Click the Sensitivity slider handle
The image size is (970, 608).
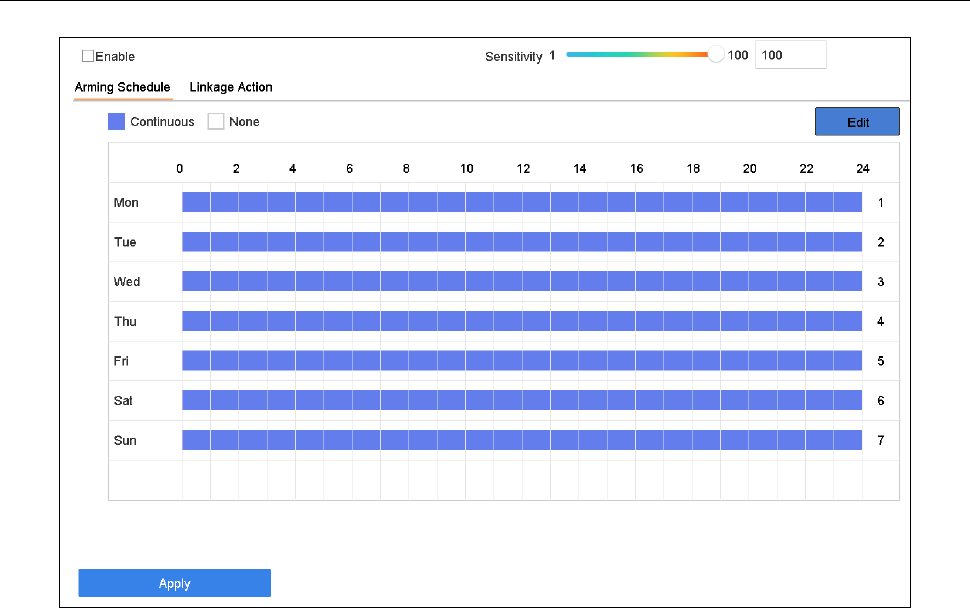click(x=715, y=56)
